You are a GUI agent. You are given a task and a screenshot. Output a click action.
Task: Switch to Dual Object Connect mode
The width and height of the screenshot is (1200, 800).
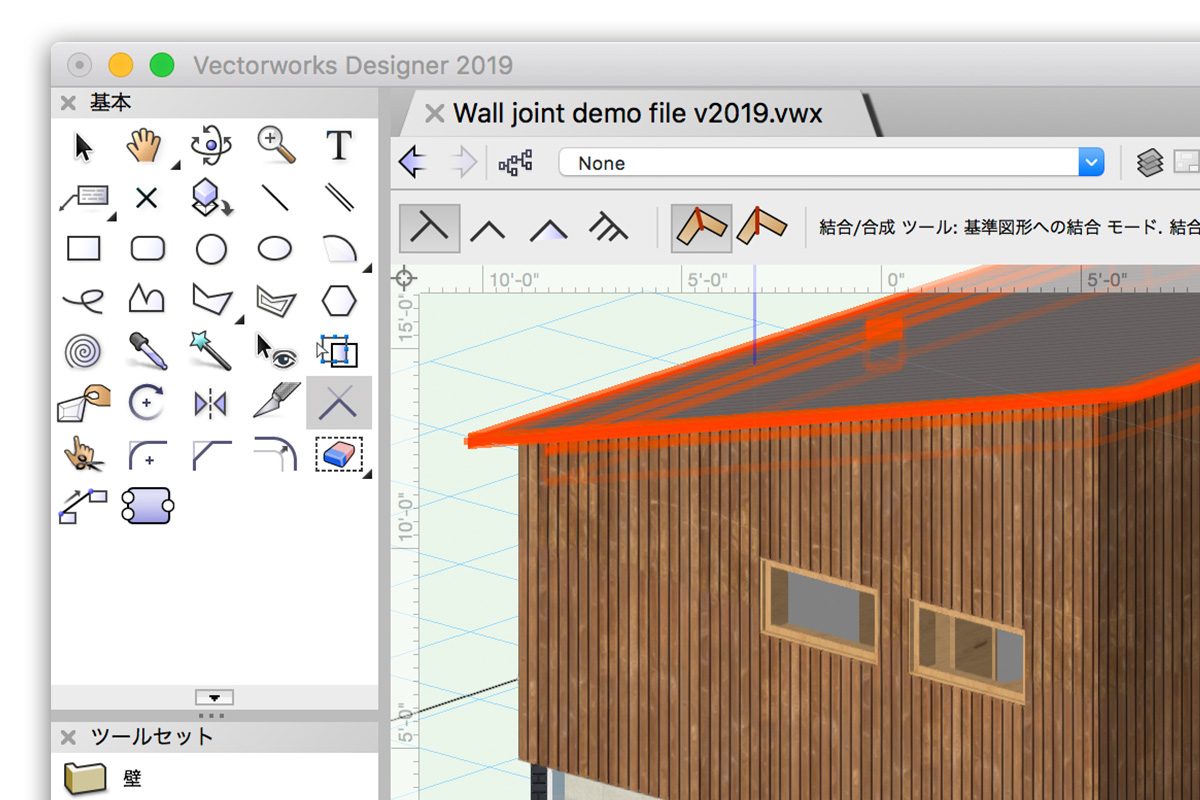click(x=488, y=229)
